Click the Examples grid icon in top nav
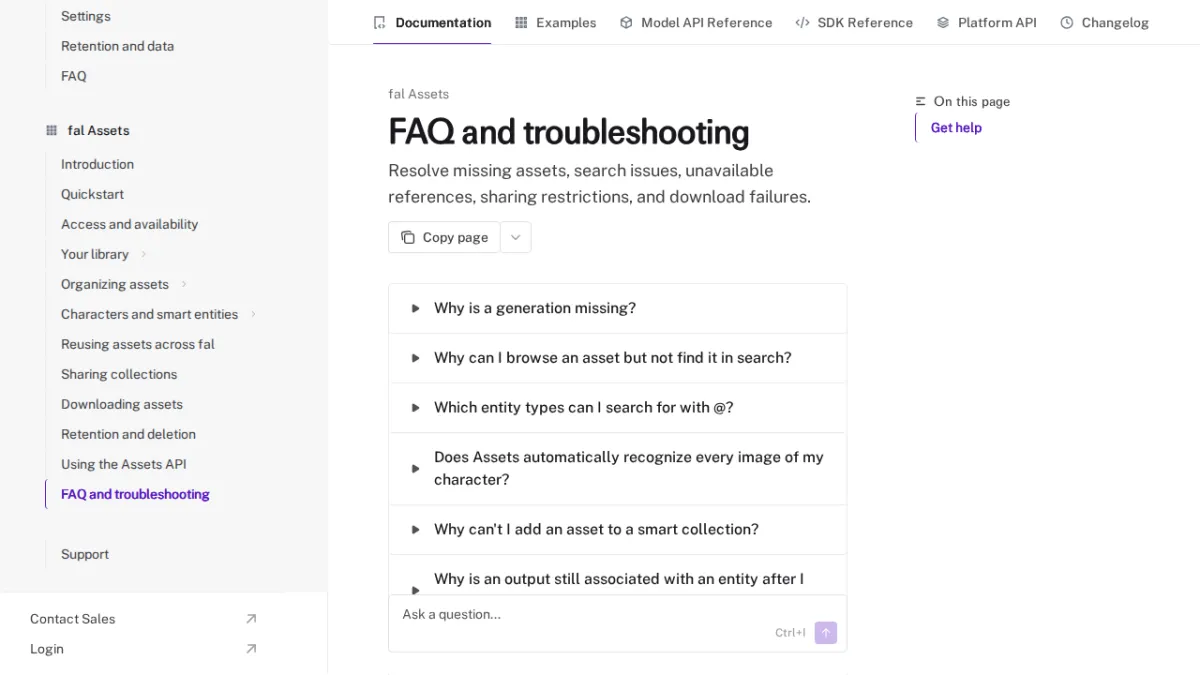Screen dimensions: 1200x675 pyautogui.click(x=521, y=22)
